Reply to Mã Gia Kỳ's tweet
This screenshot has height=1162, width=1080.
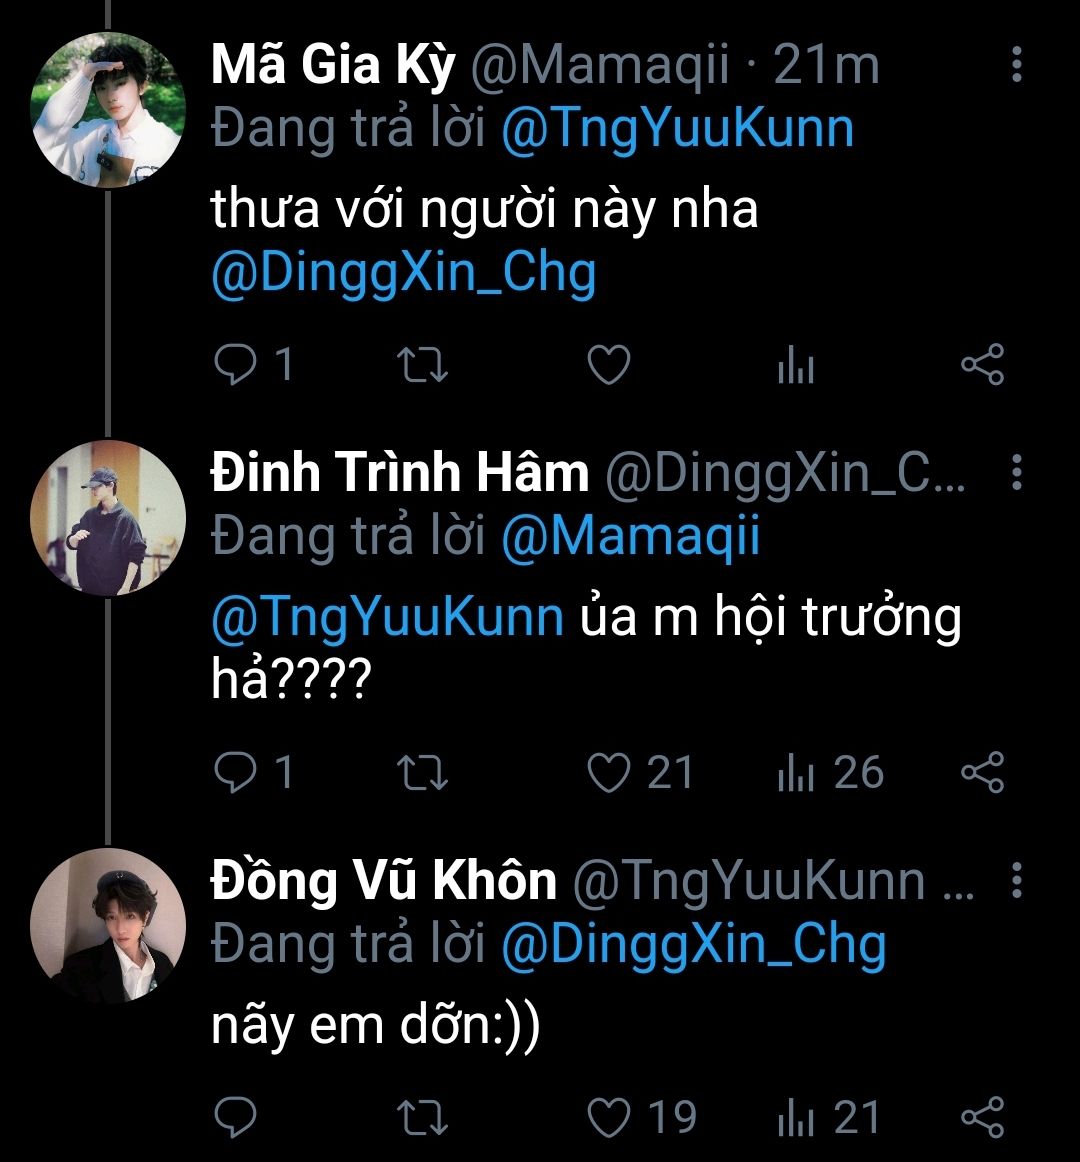[236, 365]
